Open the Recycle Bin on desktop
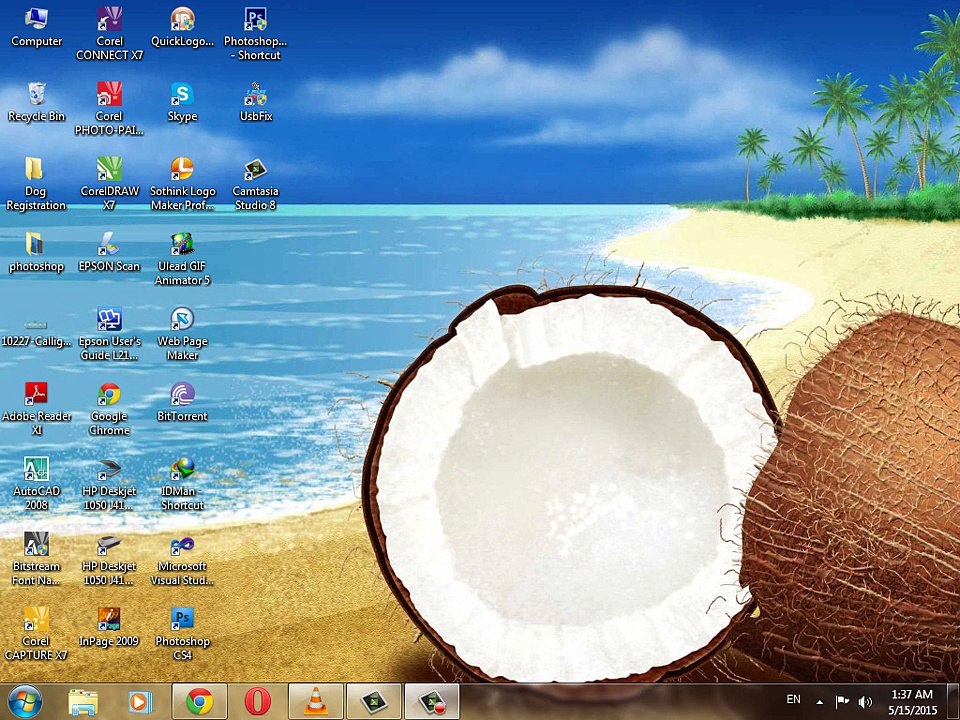The width and height of the screenshot is (960, 720). tap(36, 96)
